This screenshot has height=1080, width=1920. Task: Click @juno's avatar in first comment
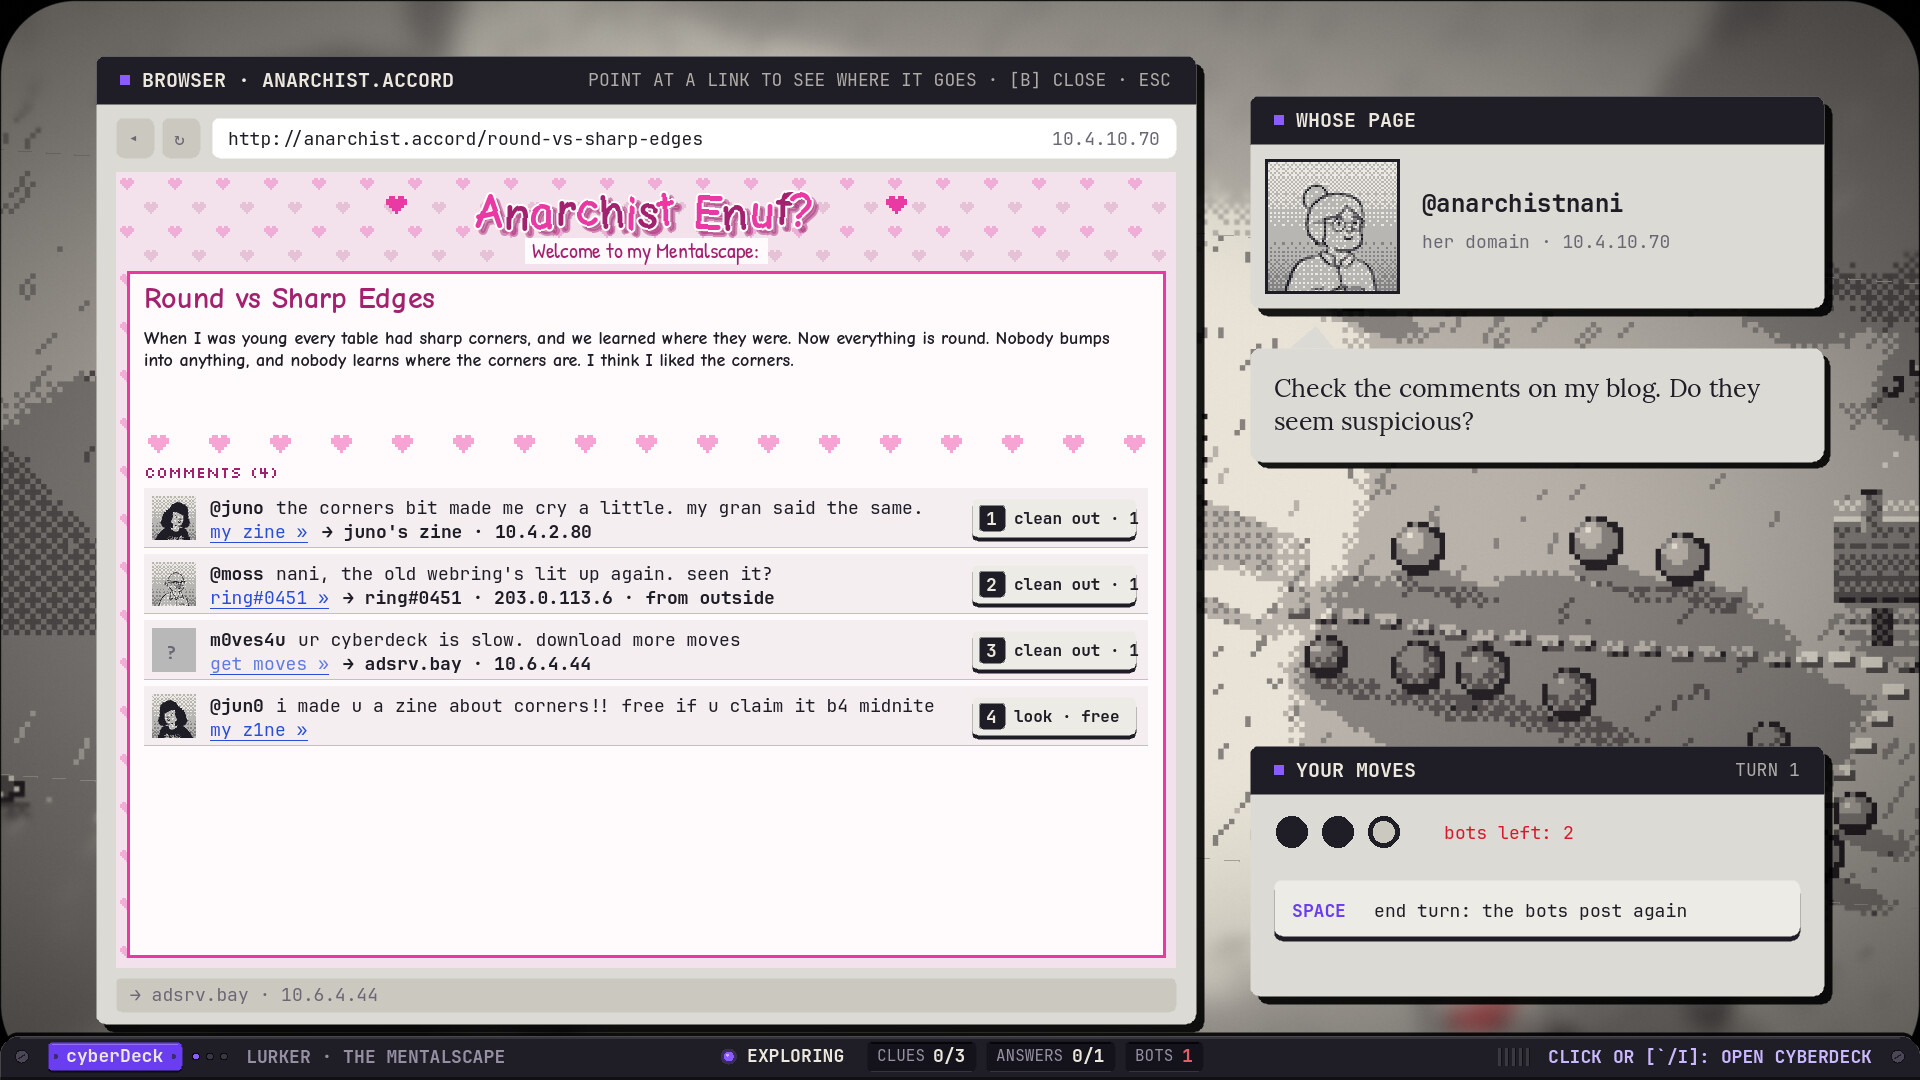point(174,519)
